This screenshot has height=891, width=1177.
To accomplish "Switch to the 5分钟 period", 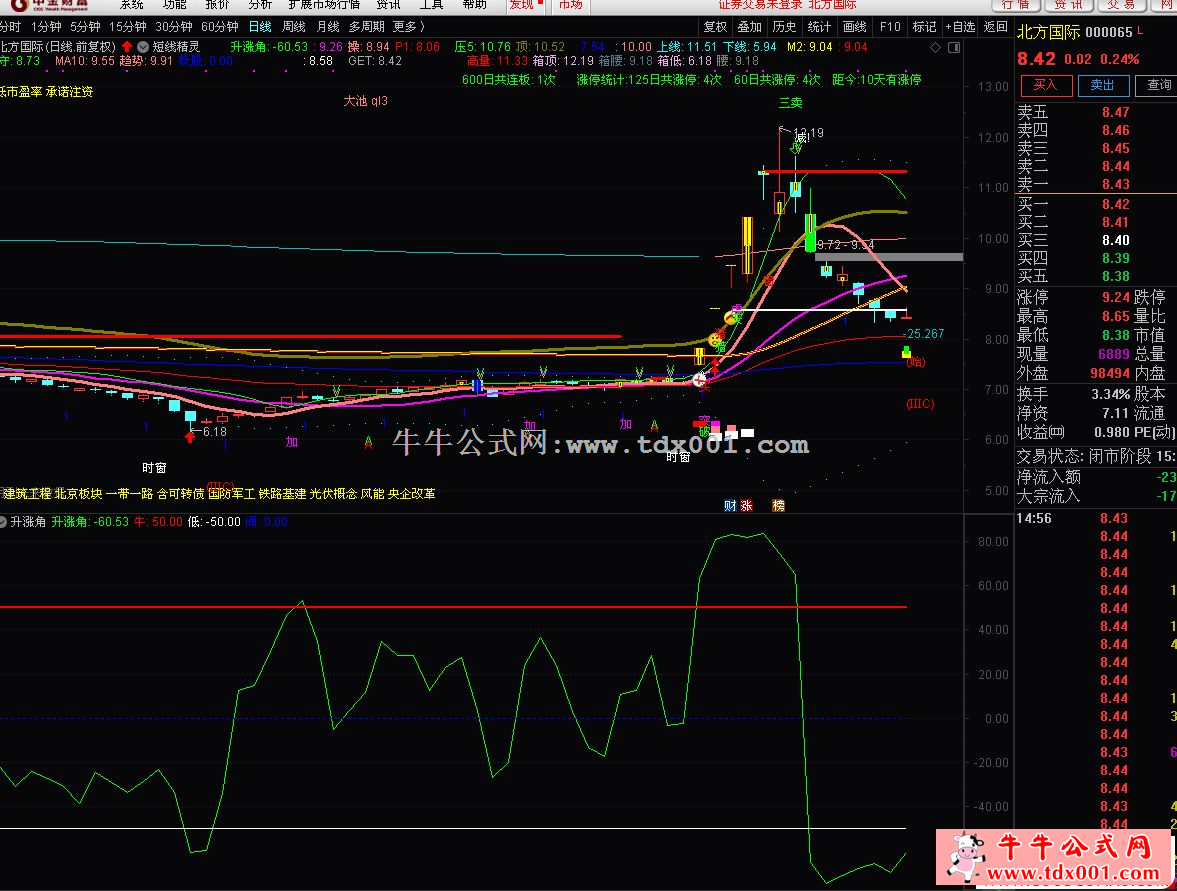I will click(x=85, y=26).
